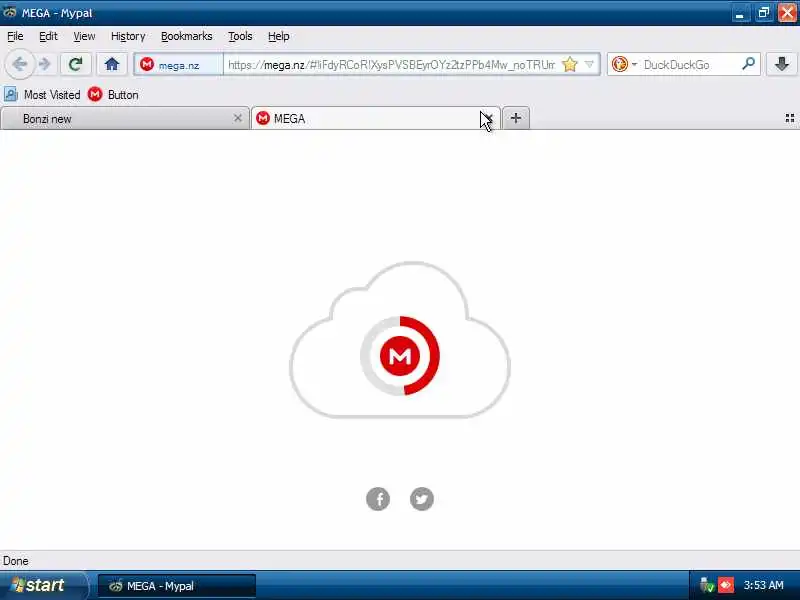Open the Edit menu
This screenshot has width=800, height=600.
coord(48,36)
